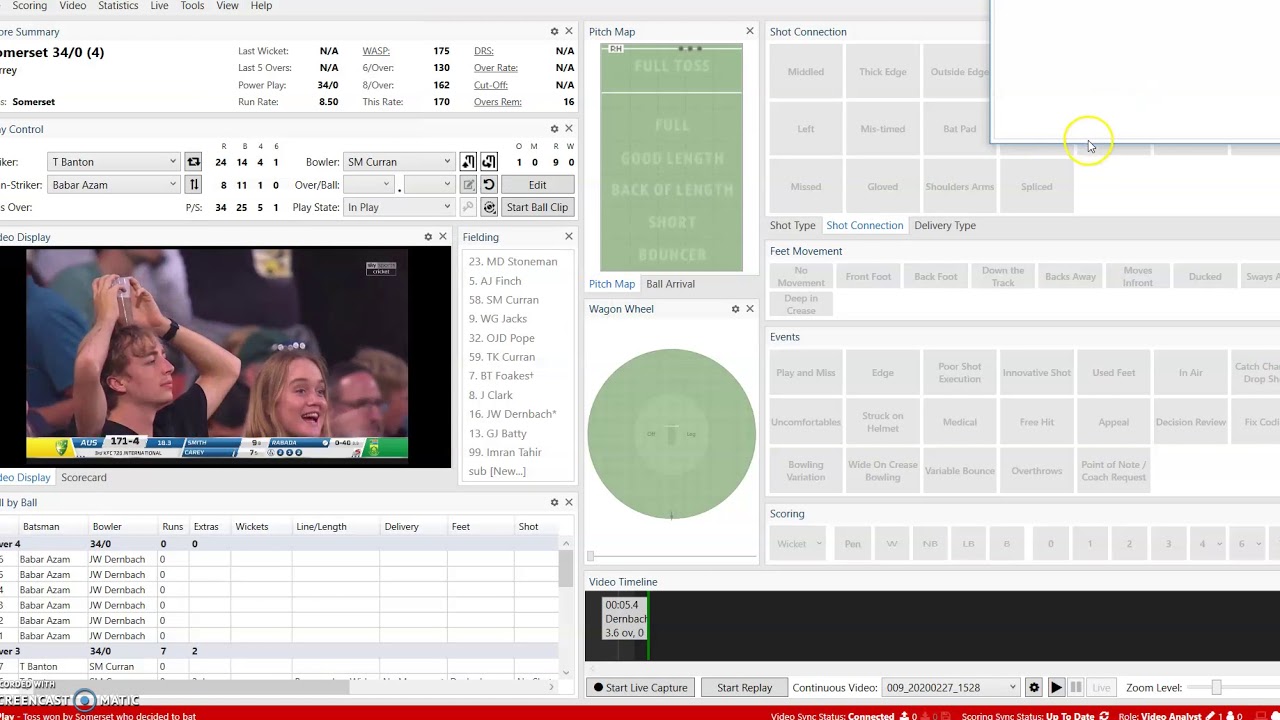Screen dimensions: 1280x720
Task: Select fielder 99. Imran Tahir in Fielding list
Action: pyautogui.click(x=505, y=452)
